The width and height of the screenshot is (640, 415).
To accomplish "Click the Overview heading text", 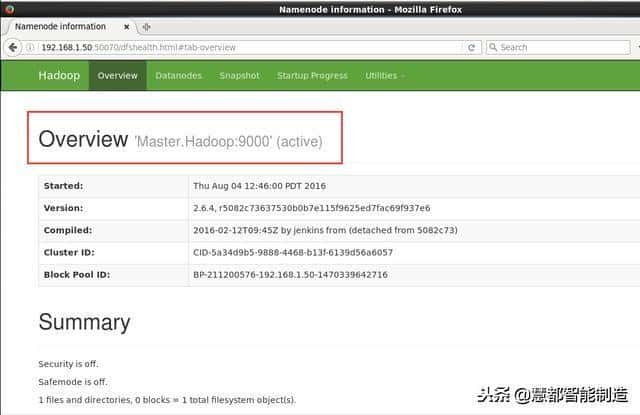I will point(83,139).
